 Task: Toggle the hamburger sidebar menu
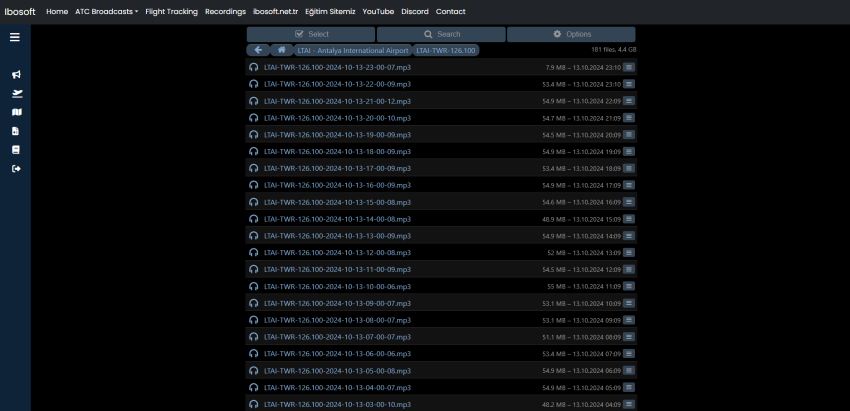point(15,37)
